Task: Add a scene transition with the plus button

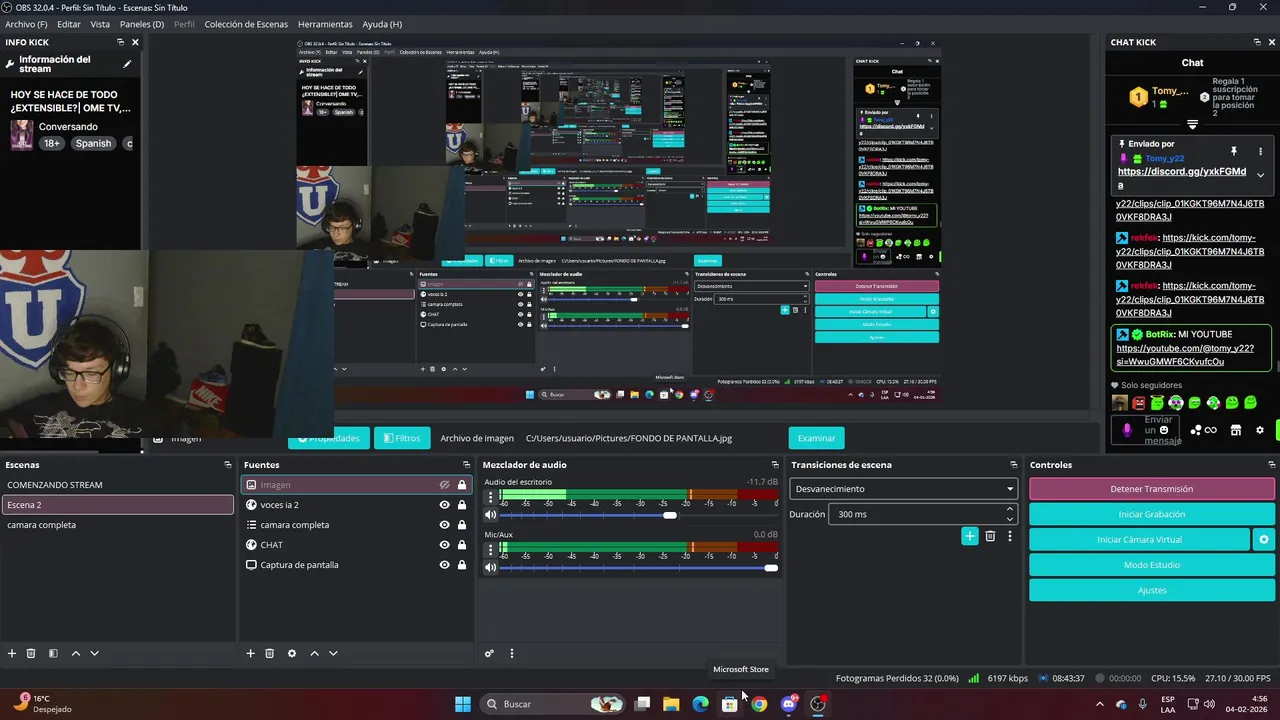Action: point(969,536)
